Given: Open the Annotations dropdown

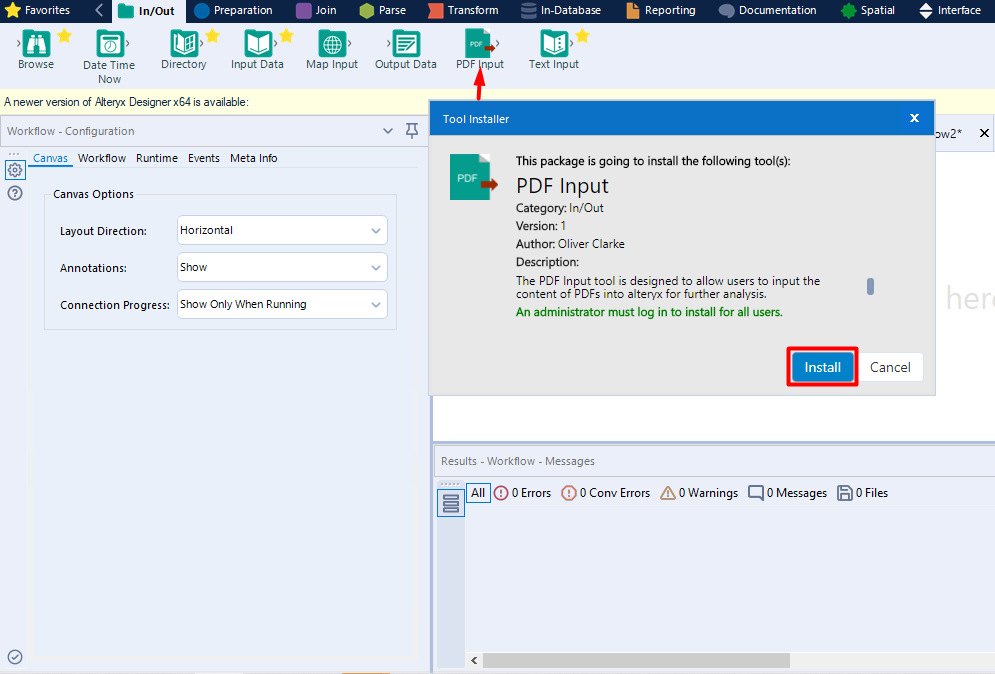Looking at the screenshot, I should click(282, 267).
